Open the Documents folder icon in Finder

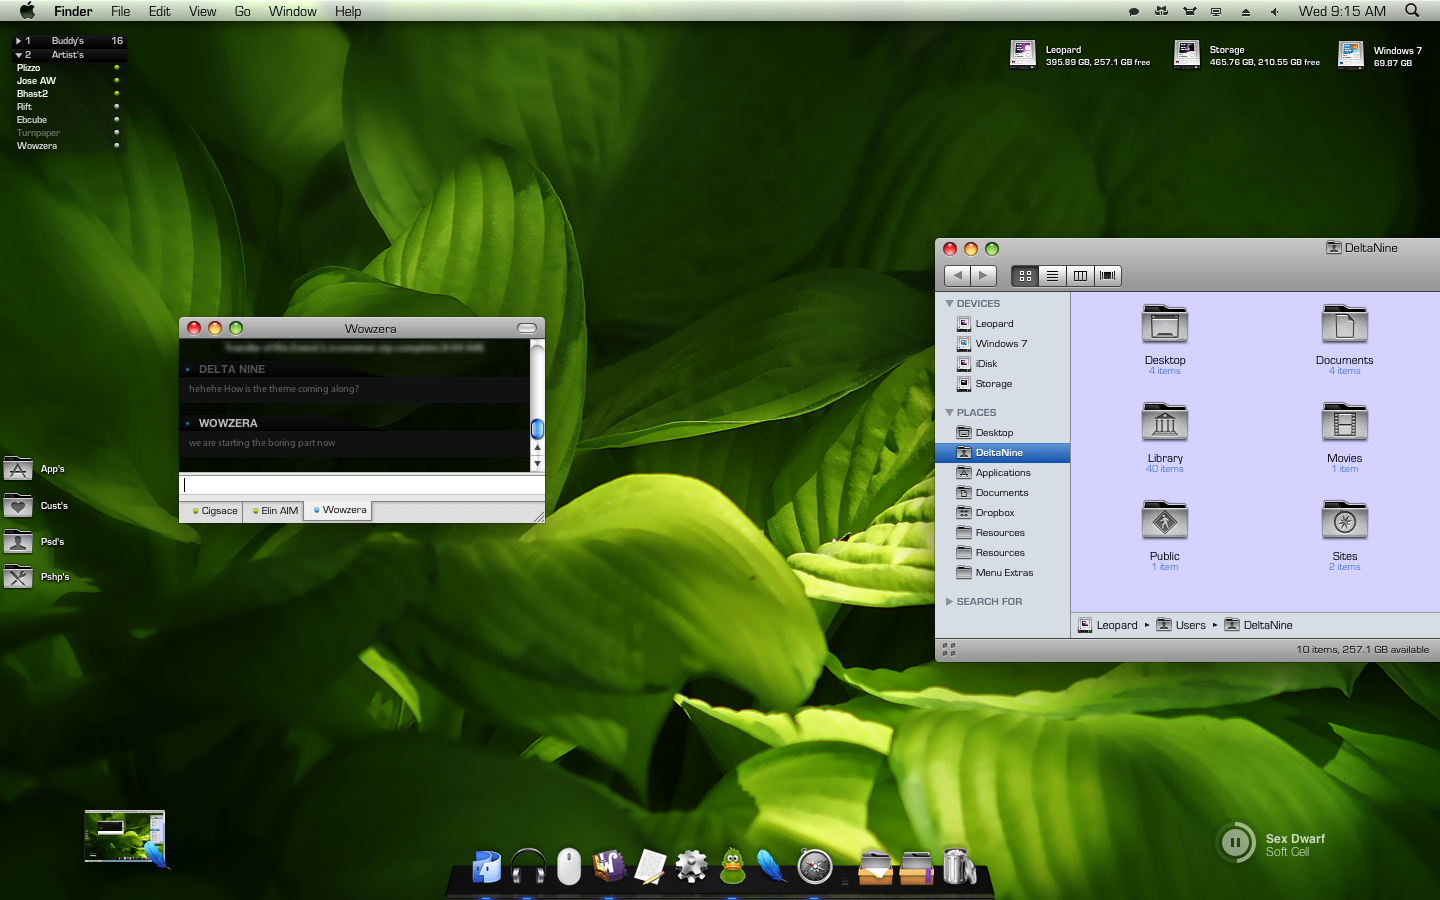1345,325
